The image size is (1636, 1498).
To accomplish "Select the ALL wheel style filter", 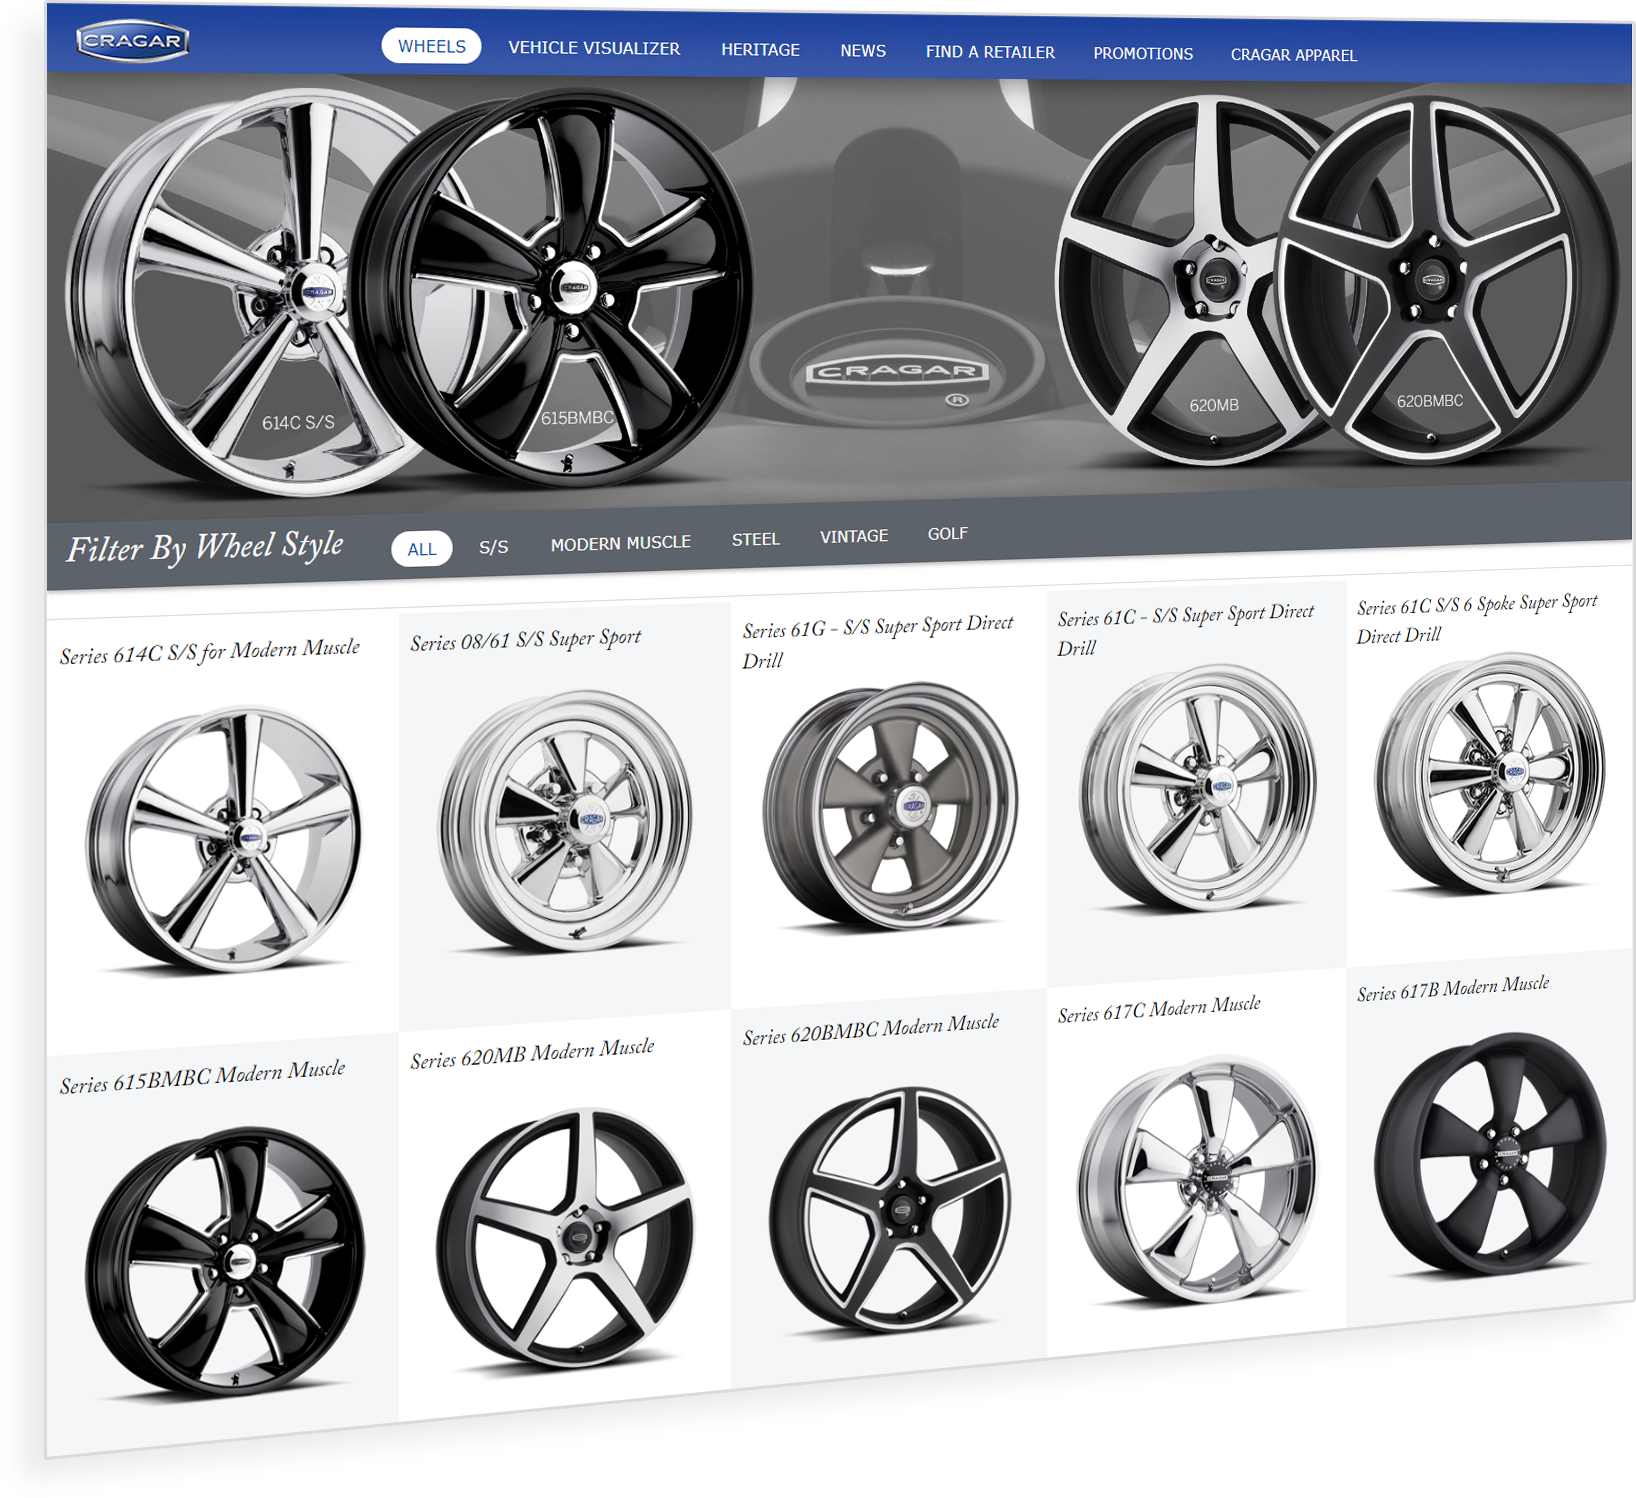I will coord(422,549).
